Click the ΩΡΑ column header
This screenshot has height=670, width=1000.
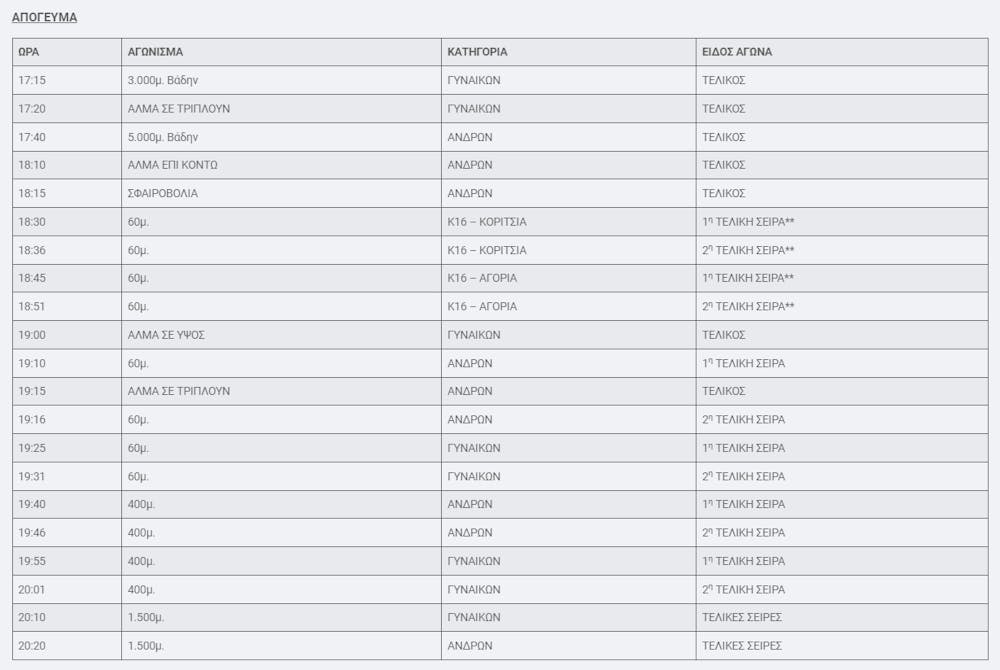click(29, 52)
